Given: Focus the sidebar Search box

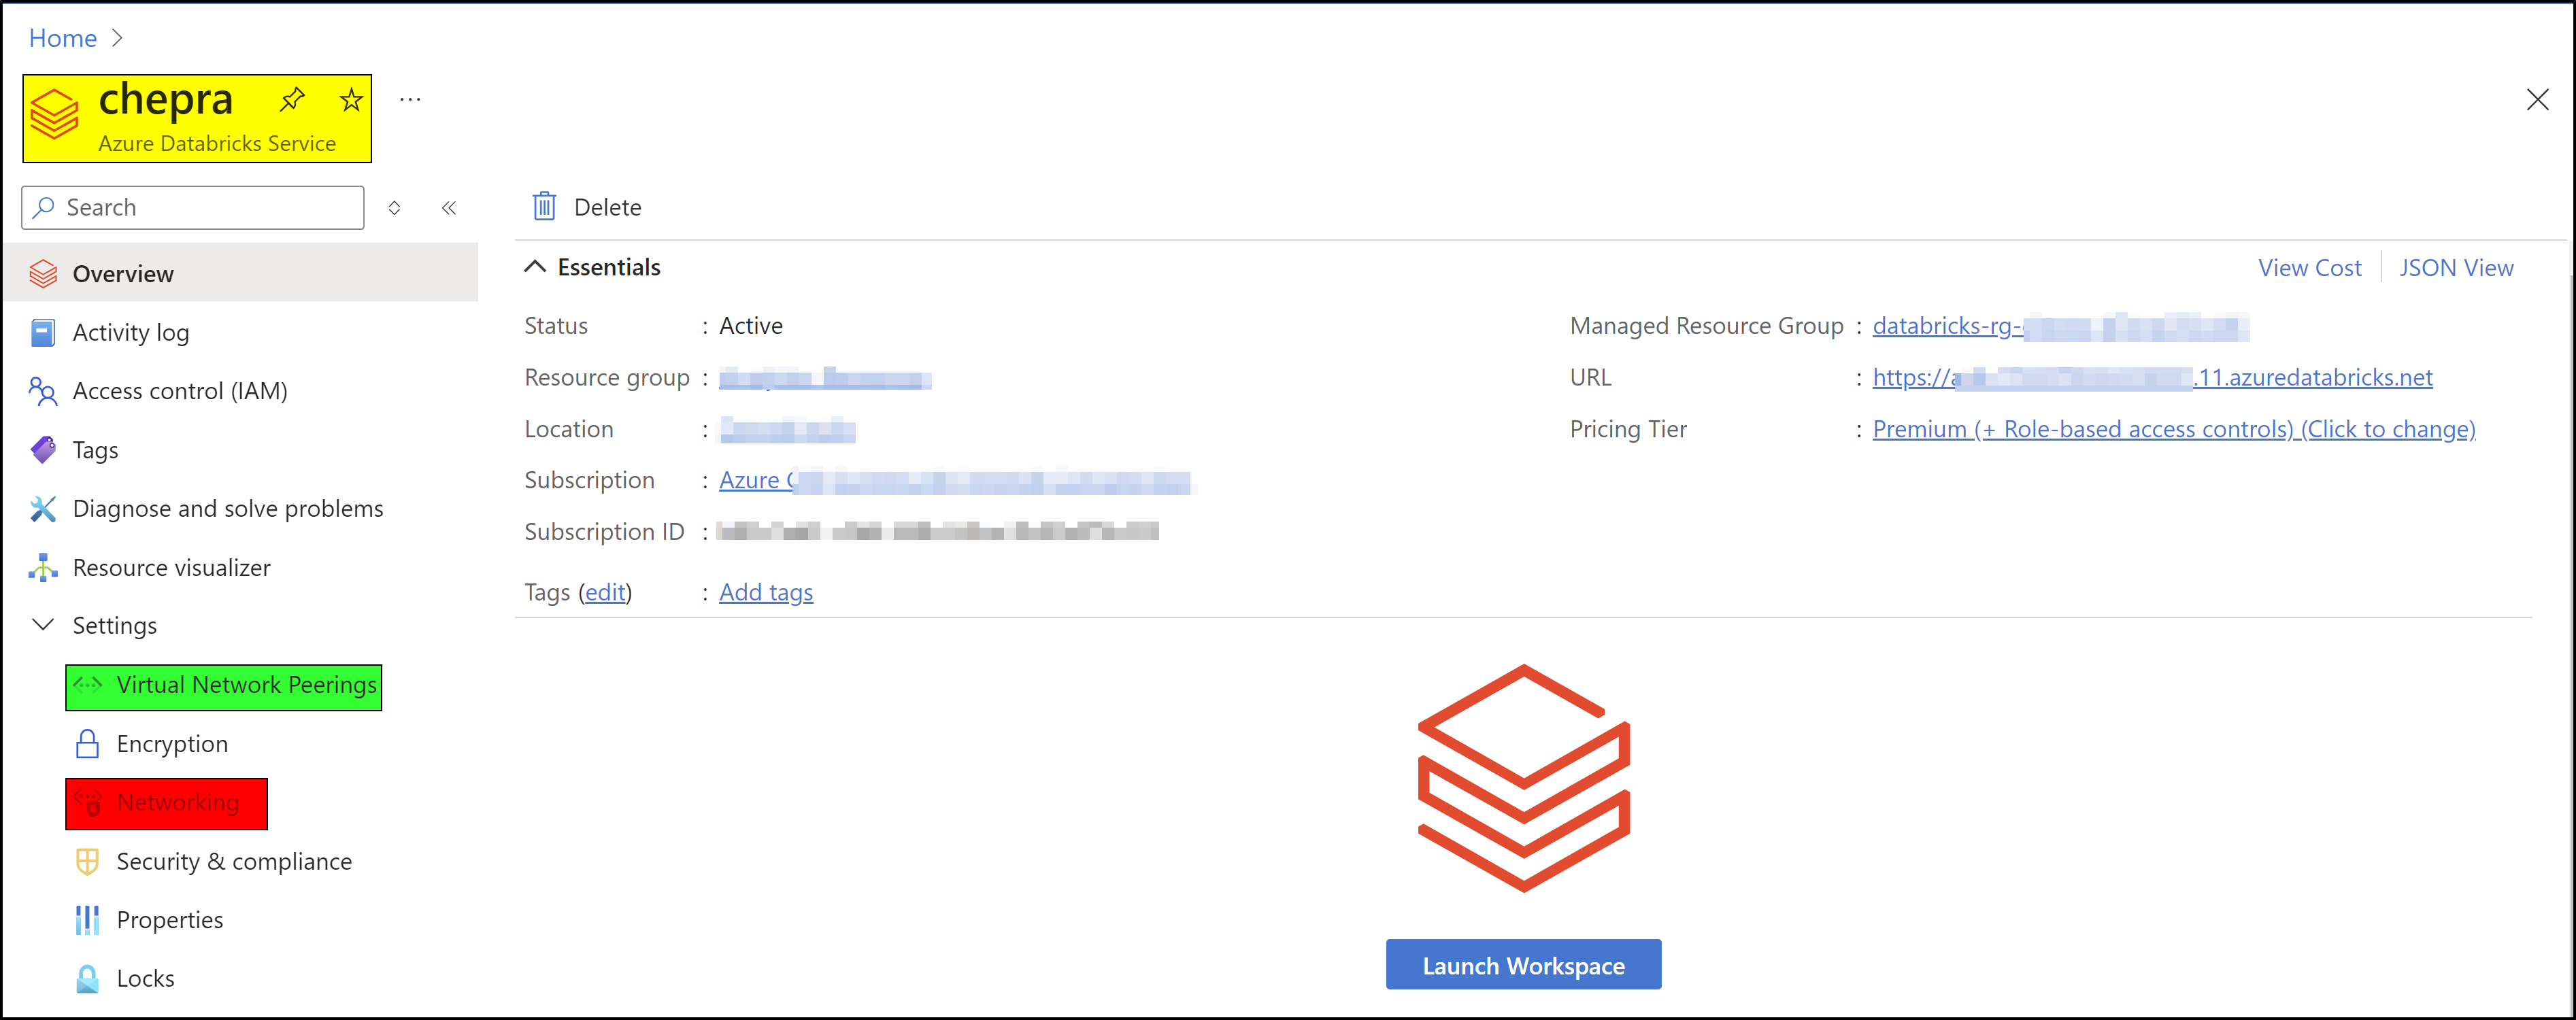Looking at the screenshot, I should click(x=193, y=207).
